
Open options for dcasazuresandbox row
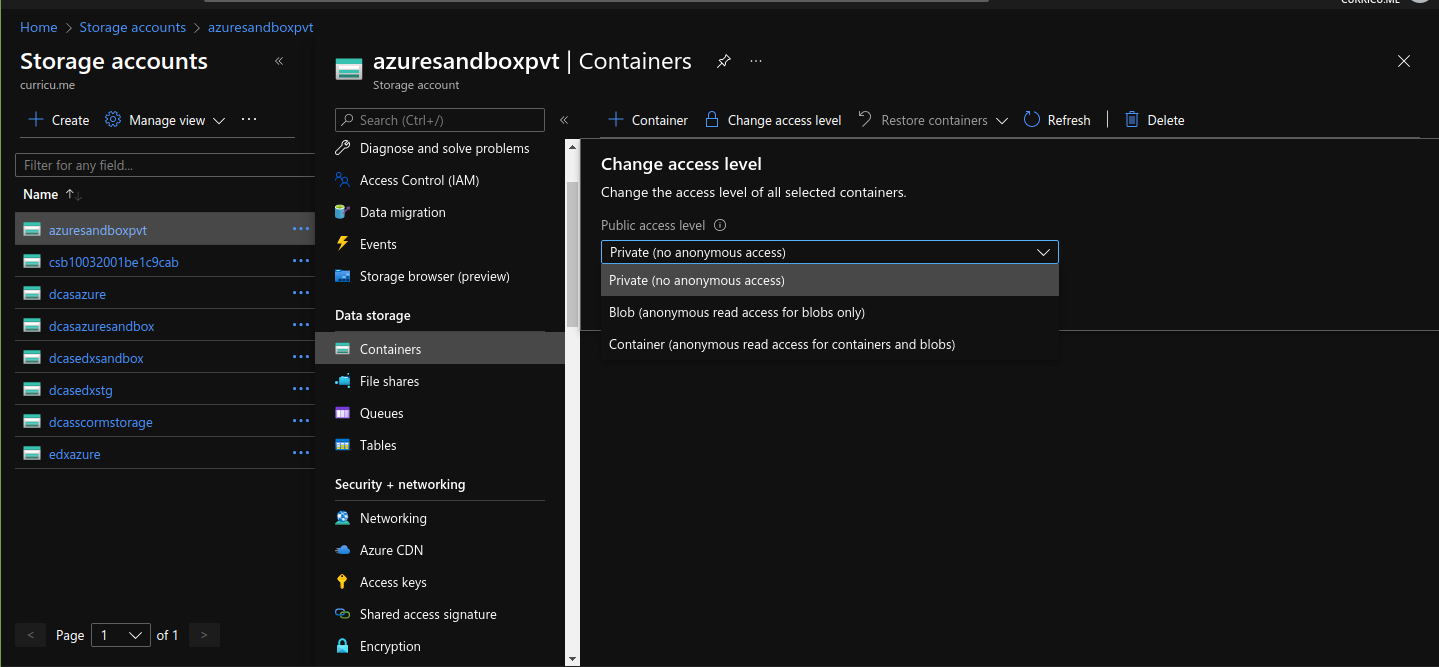pyautogui.click(x=301, y=325)
